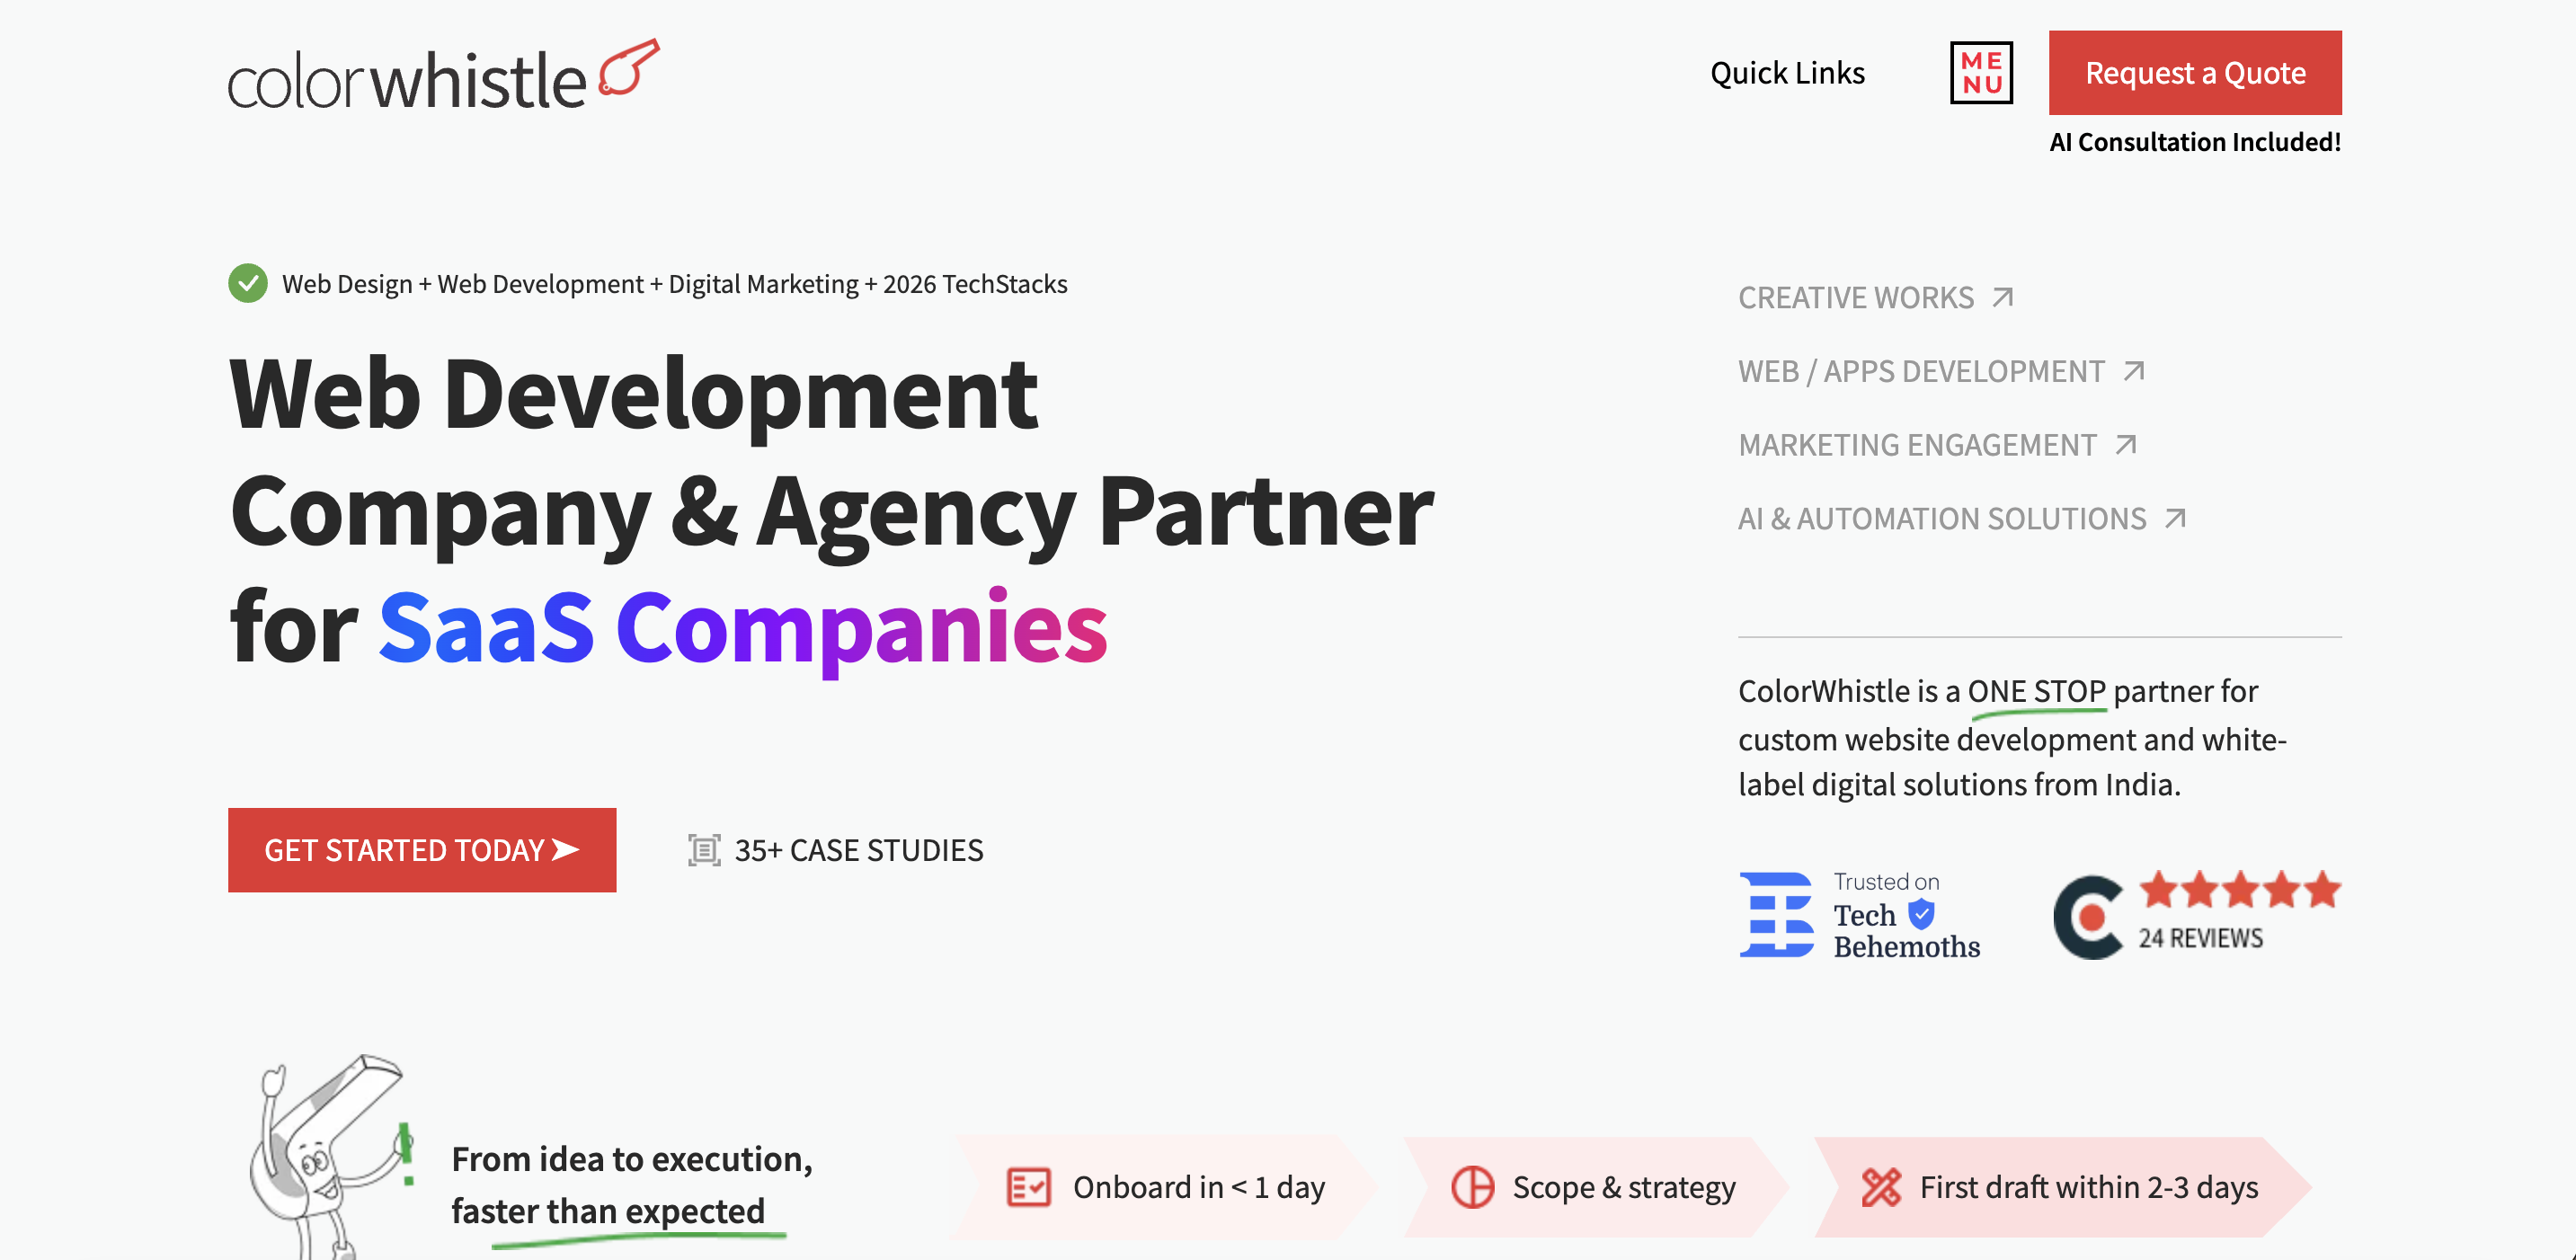2576x1260 pixels.
Task: Open WEB / APPS DEVELOPMENT link
Action: 1921,371
